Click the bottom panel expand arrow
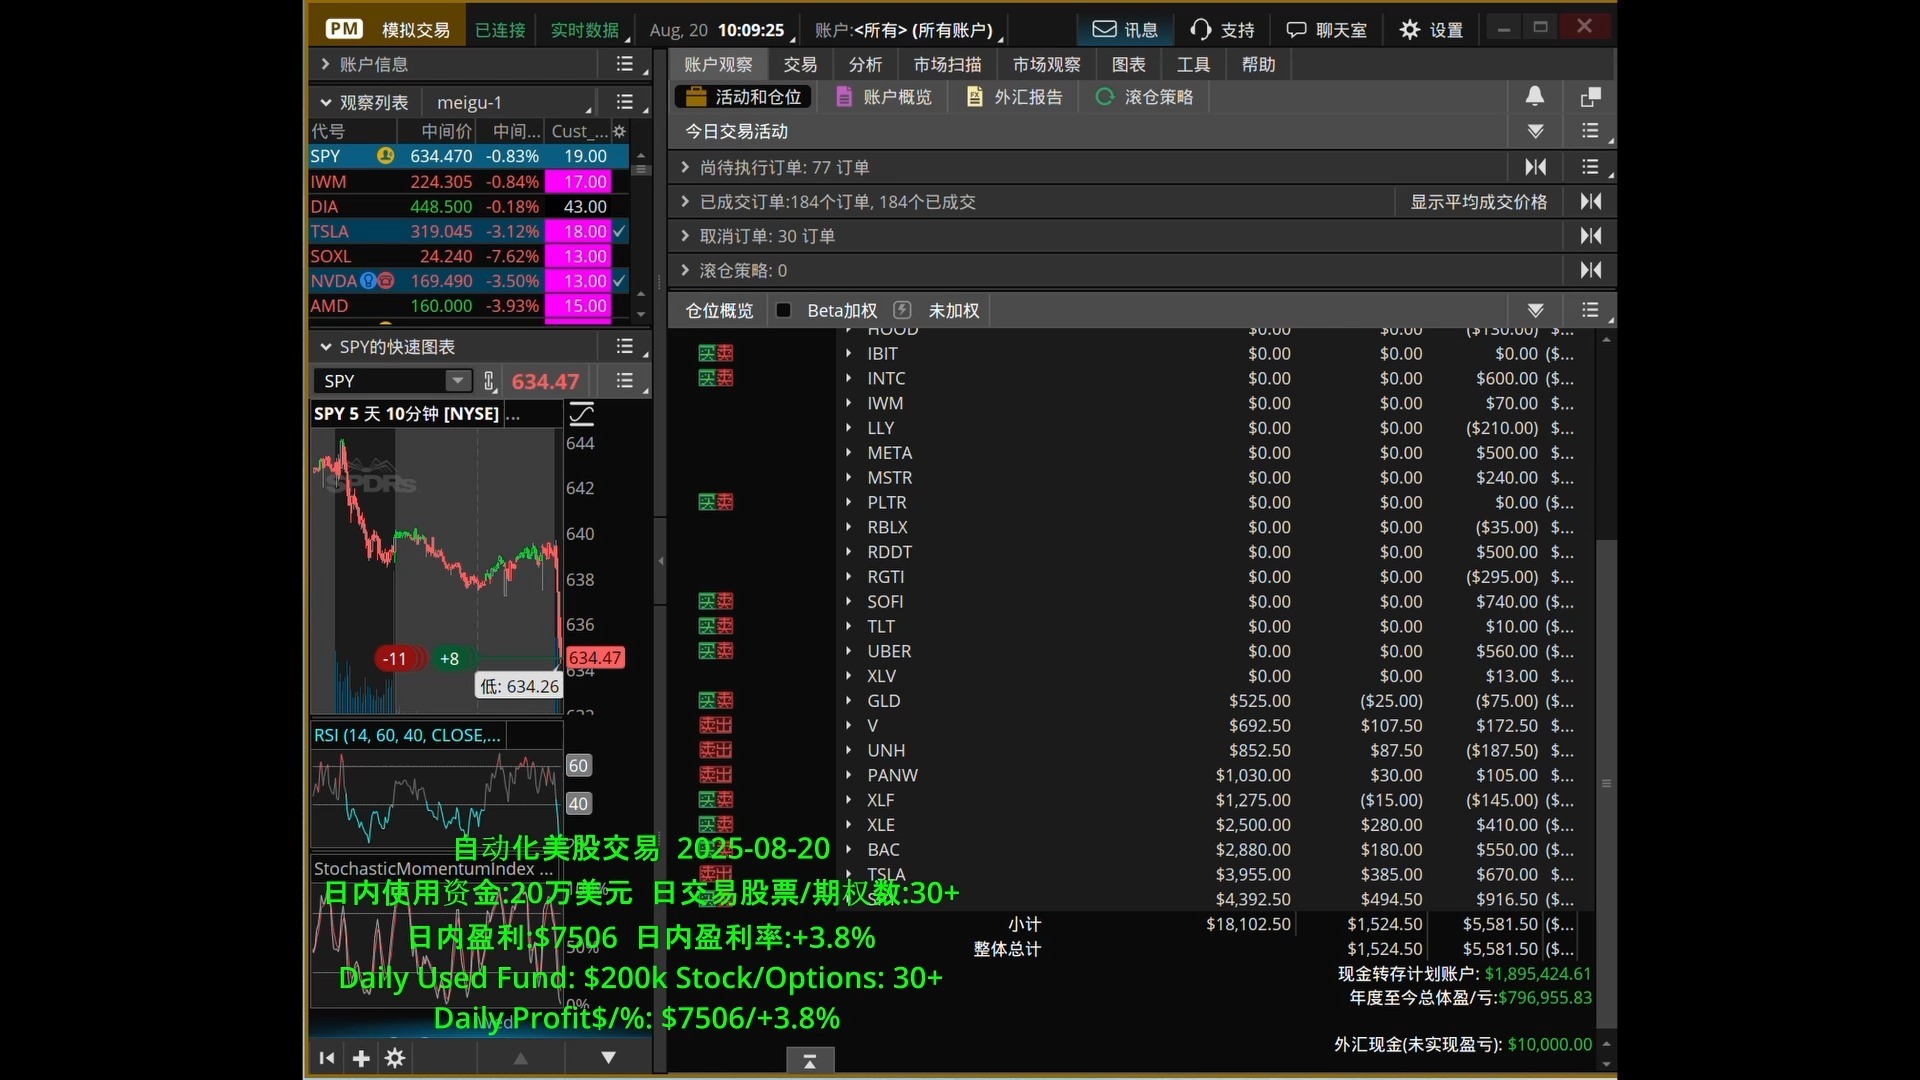1920x1080 pixels. pos(810,1061)
